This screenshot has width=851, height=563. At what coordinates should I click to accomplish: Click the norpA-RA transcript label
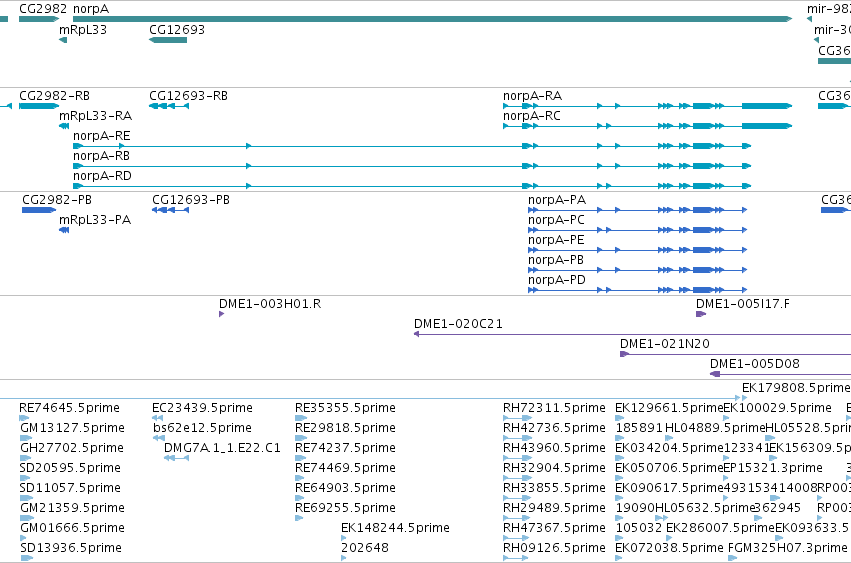pos(532,96)
